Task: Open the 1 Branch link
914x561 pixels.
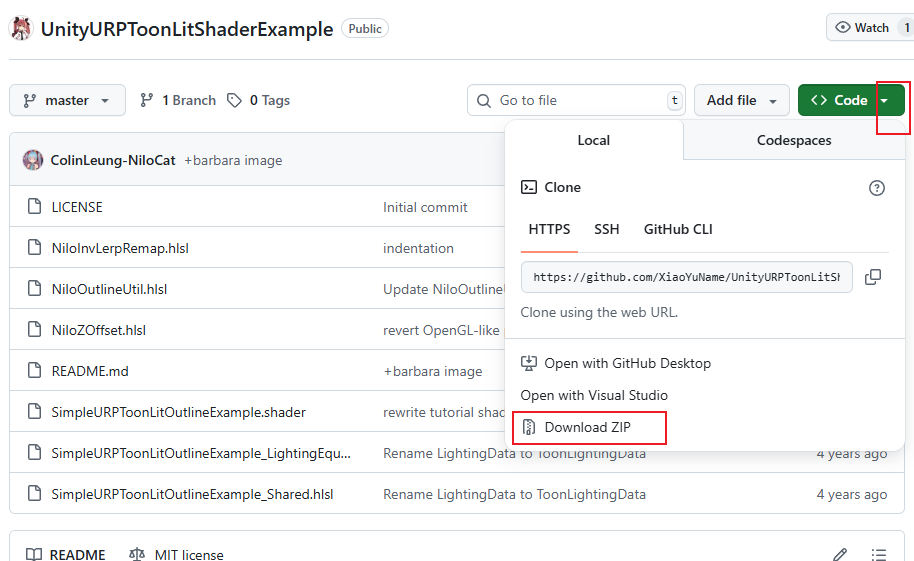Action: tap(178, 100)
